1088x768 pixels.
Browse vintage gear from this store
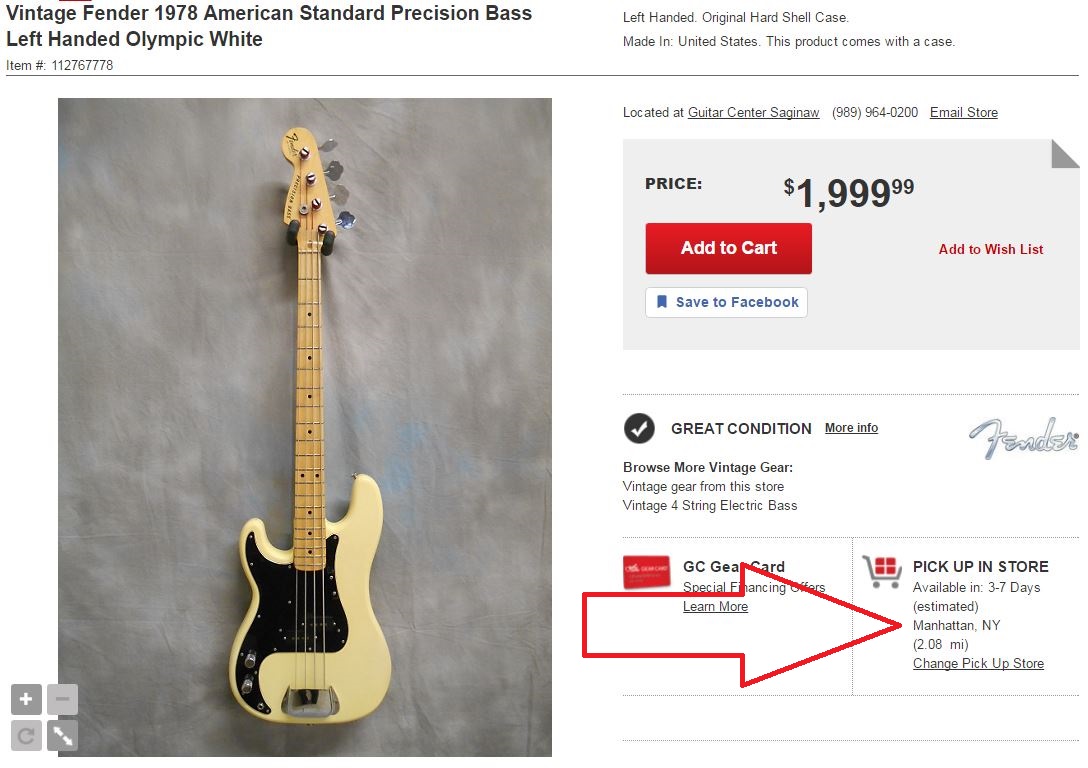[x=704, y=486]
